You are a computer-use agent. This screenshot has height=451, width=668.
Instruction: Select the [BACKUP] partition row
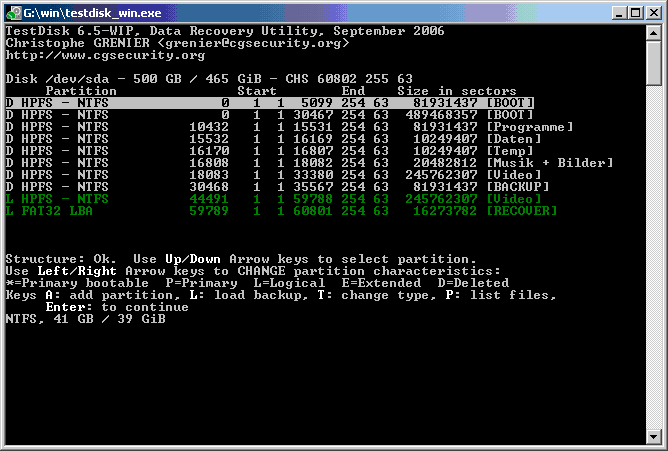pos(277,187)
